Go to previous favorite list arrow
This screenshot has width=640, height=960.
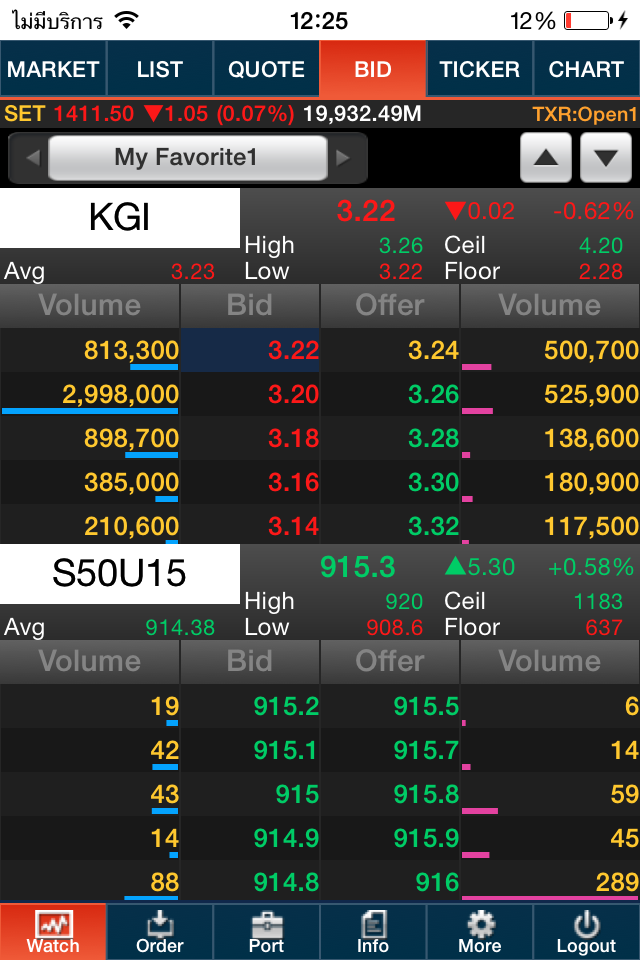32,158
